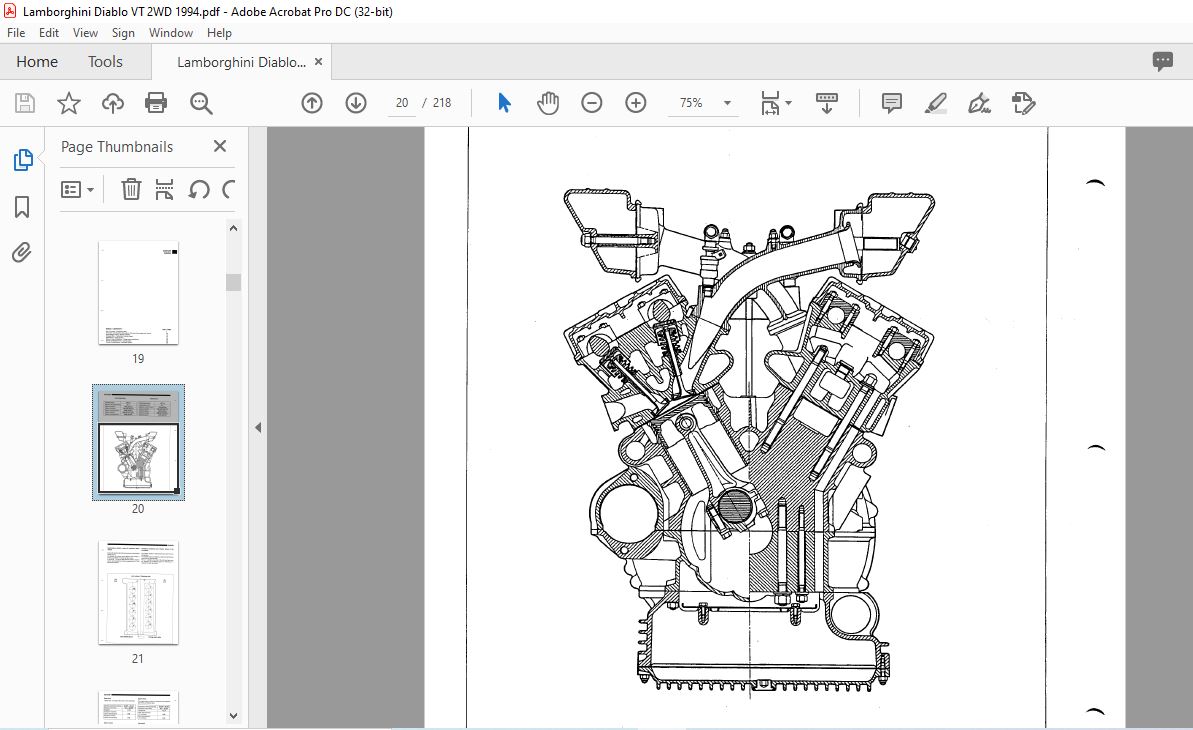Rotate page clockwise icon

click(228, 189)
